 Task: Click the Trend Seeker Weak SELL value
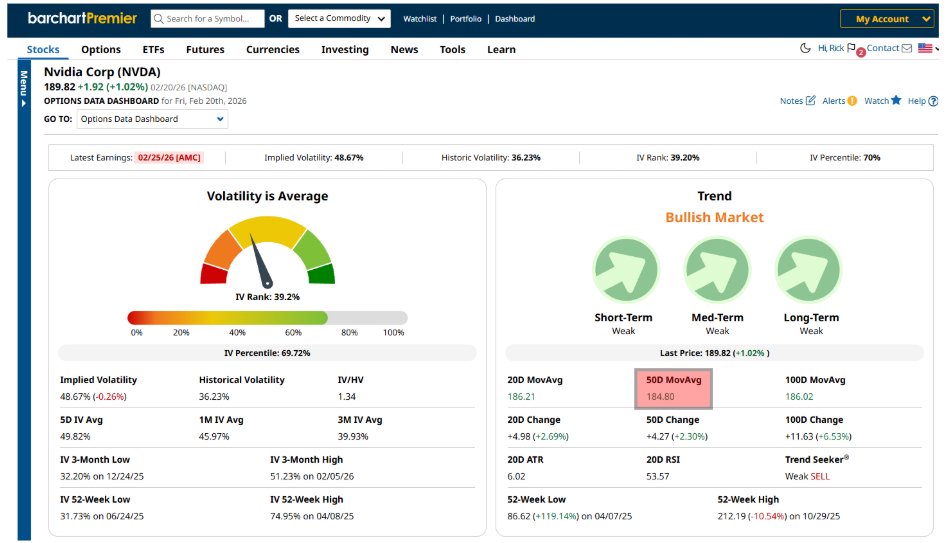pyautogui.click(x=807, y=477)
